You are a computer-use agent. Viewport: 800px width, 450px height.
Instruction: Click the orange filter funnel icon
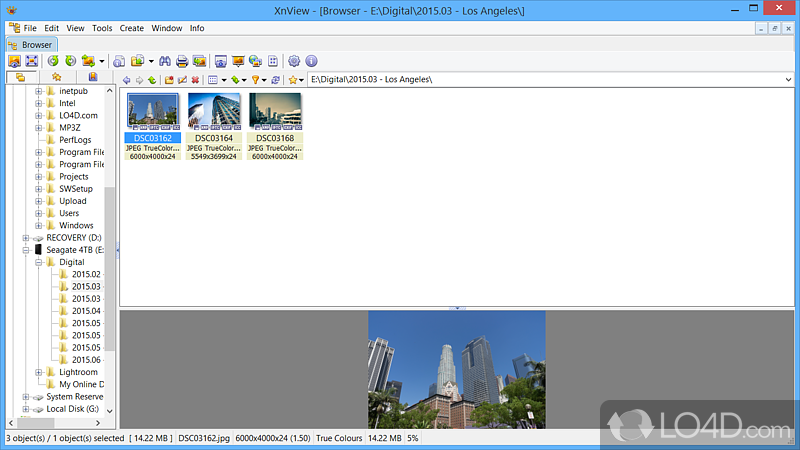[x=256, y=80]
